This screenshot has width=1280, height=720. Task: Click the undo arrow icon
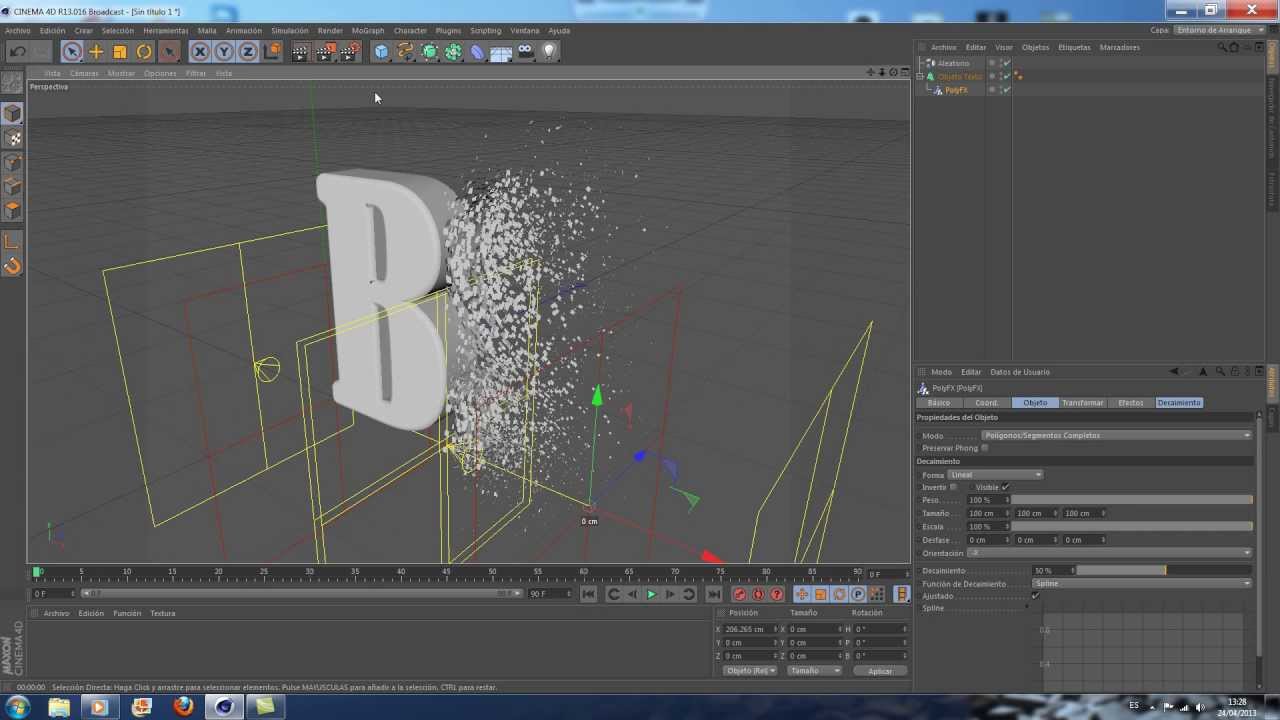pyautogui.click(x=17, y=52)
